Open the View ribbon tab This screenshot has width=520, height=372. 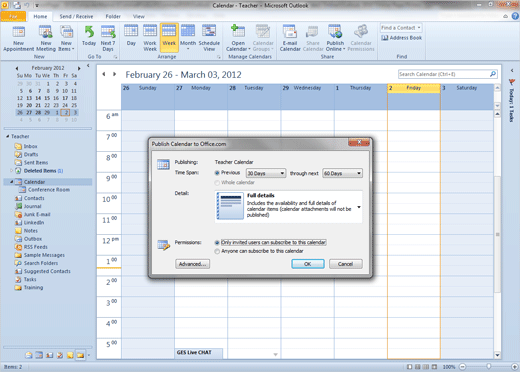139,16
